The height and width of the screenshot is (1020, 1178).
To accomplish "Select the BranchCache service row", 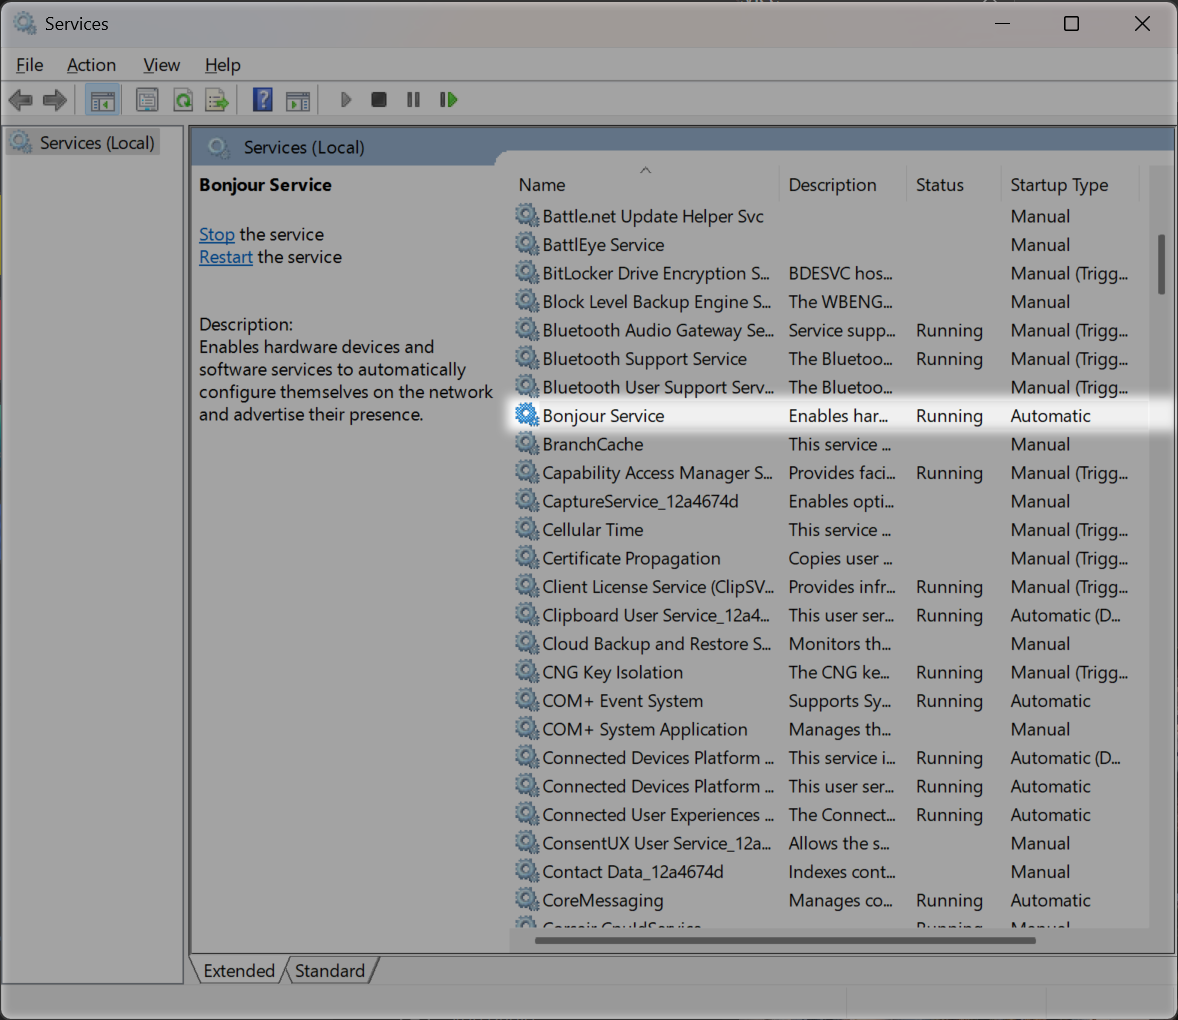I will pyautogui.click(x=593, y=445).
